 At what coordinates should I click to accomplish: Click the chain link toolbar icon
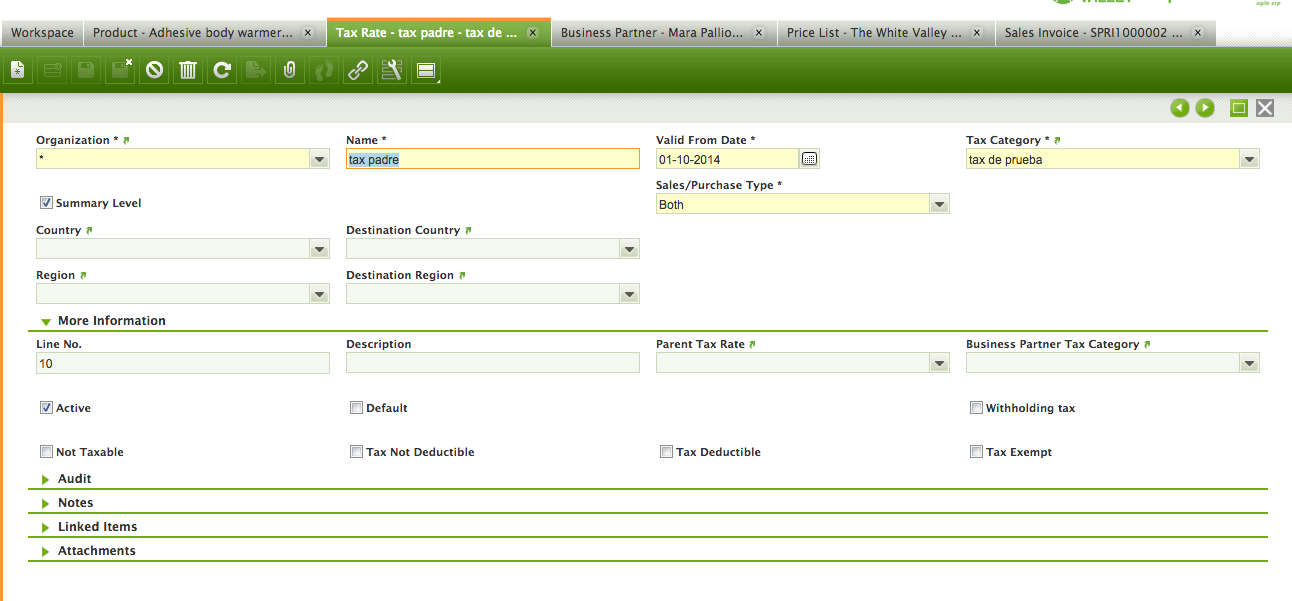tap(358, 70)
